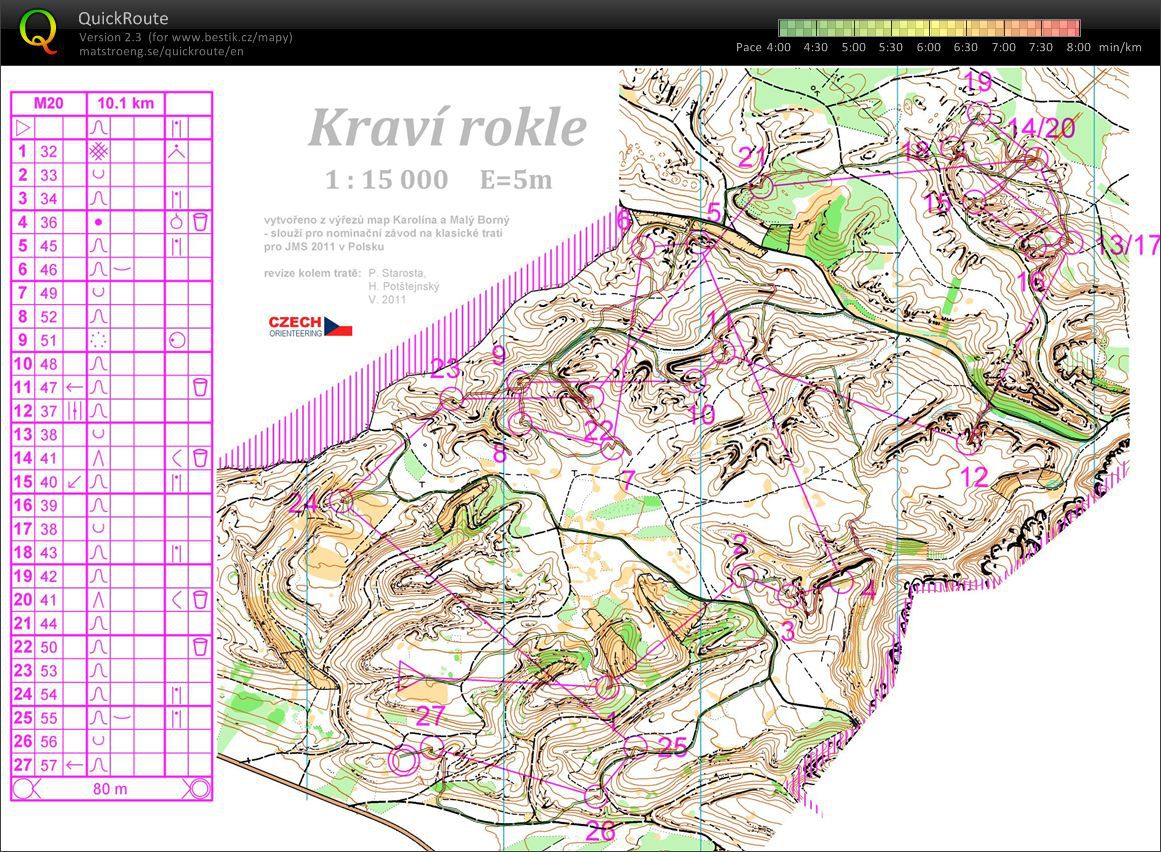The image size is (1161, 852).
Task: Click control circle 19 on the map
Action: tap(979, 113)
